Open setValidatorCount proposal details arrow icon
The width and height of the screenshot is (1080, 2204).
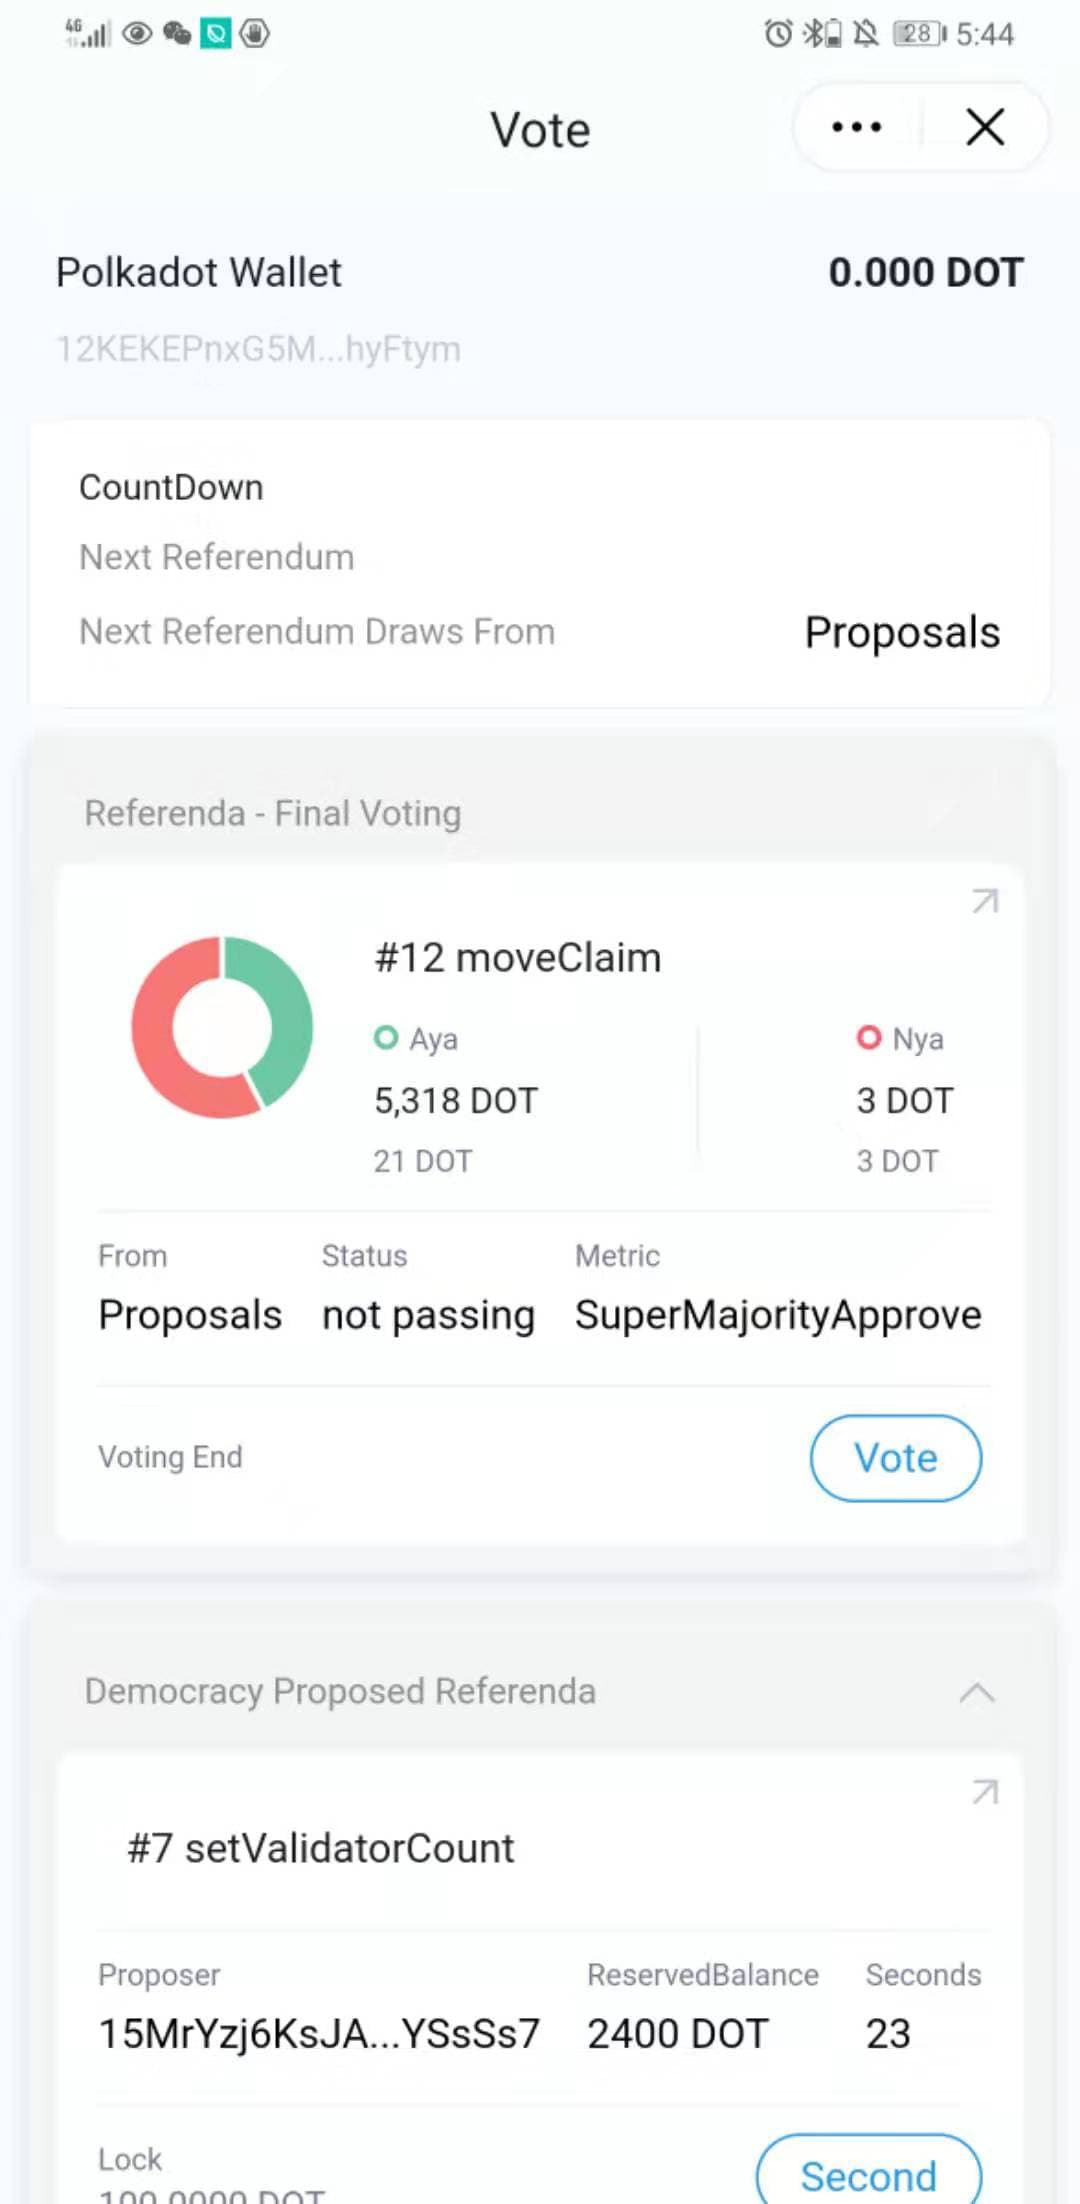point(985,1791)
